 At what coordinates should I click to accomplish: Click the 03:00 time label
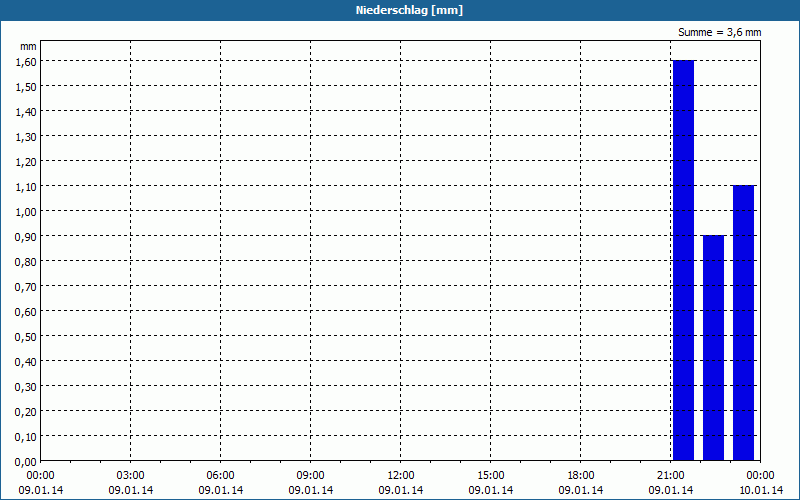click(131, 475)
